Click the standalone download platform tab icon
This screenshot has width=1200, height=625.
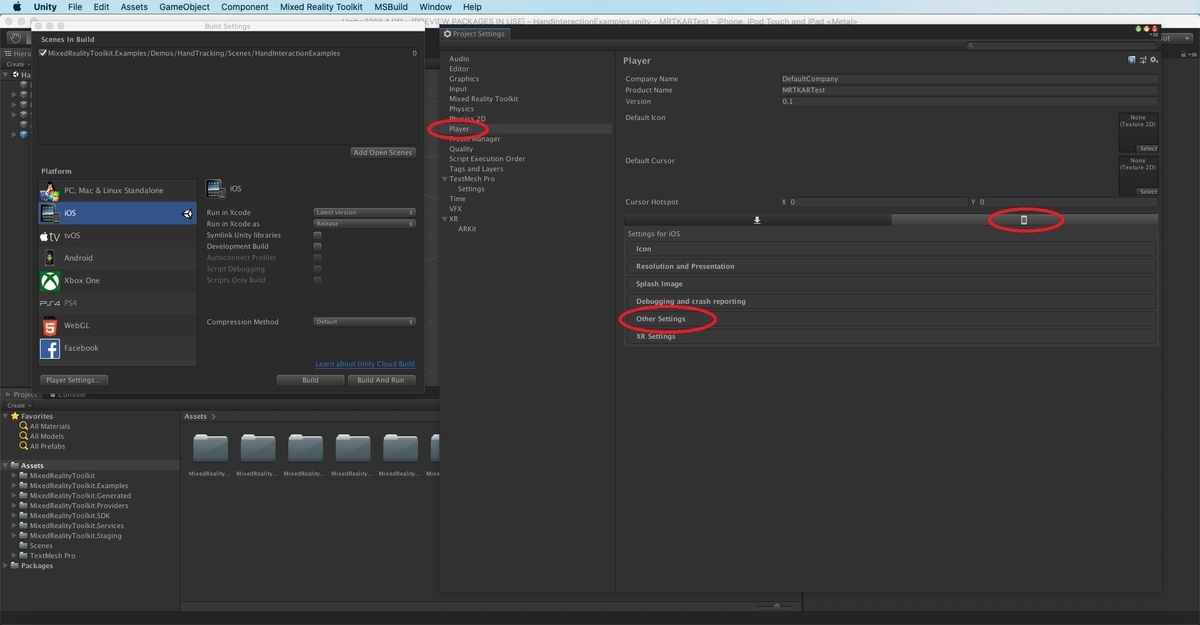(757, 220)
